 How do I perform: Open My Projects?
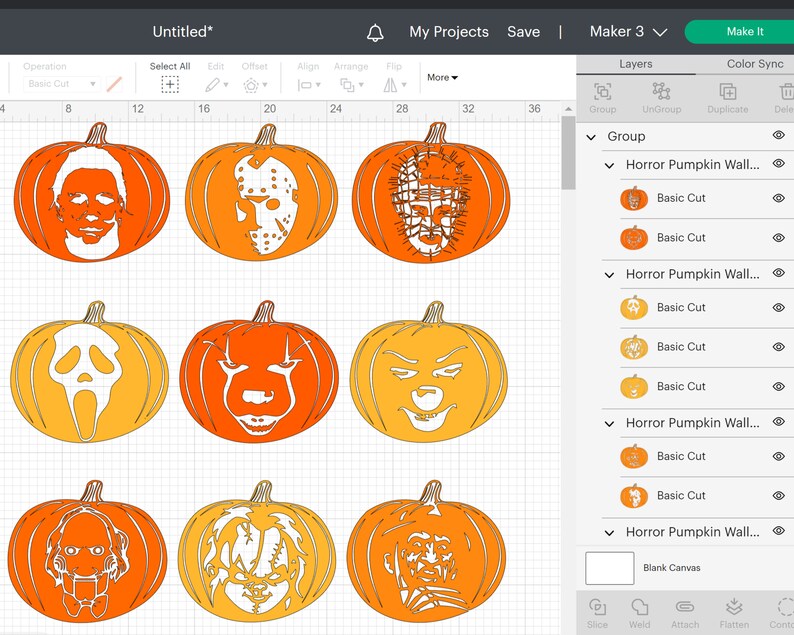(449, 32)
